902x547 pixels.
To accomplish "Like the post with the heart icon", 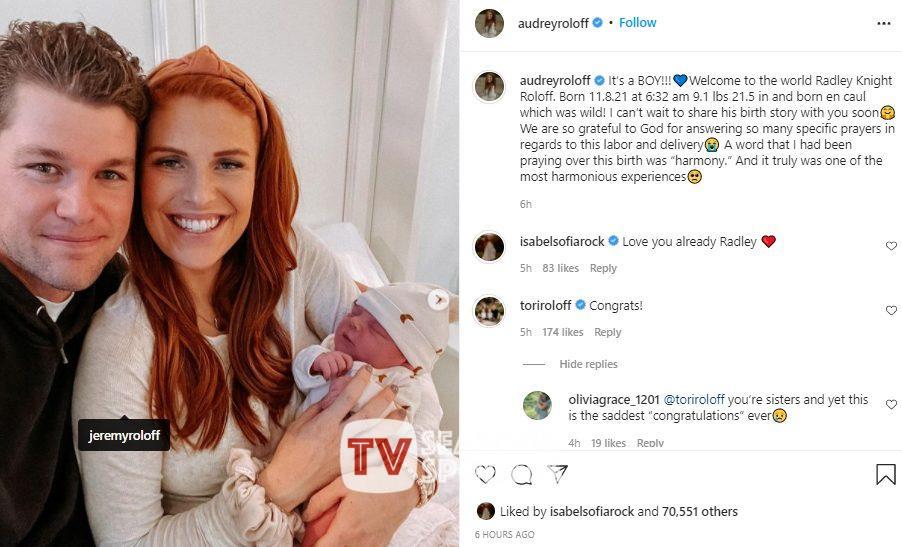I will tap(485, 475).
